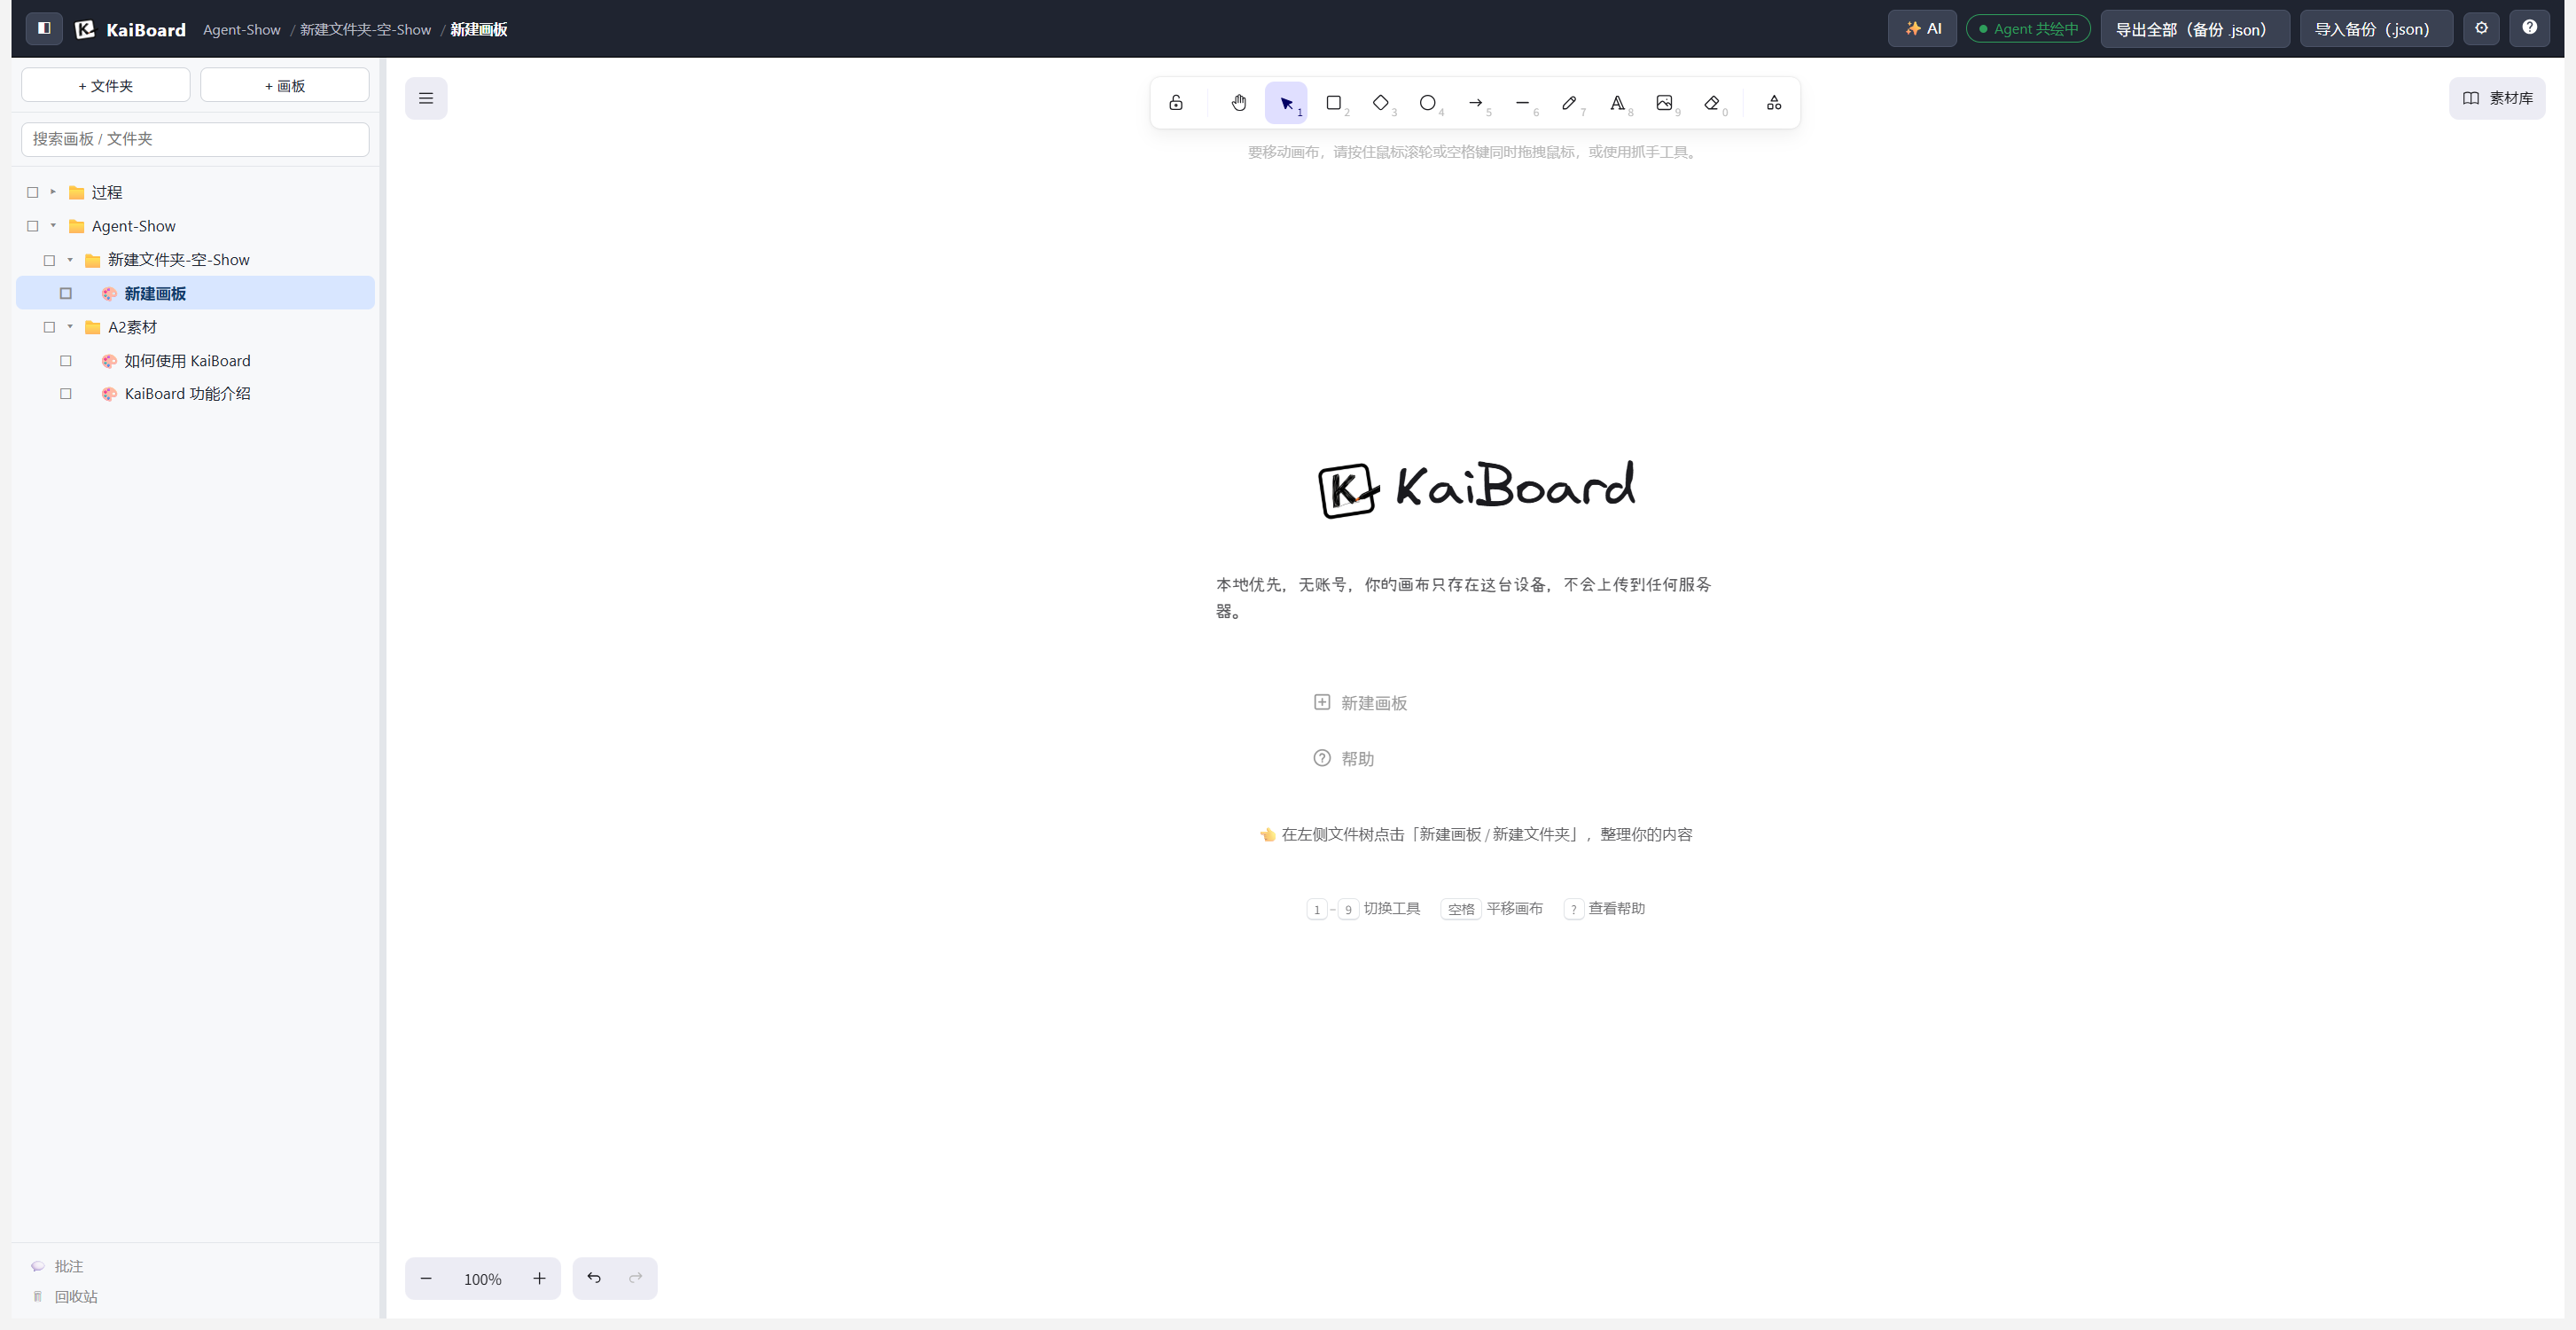Select the Insert image tool

click(1665, 103)
